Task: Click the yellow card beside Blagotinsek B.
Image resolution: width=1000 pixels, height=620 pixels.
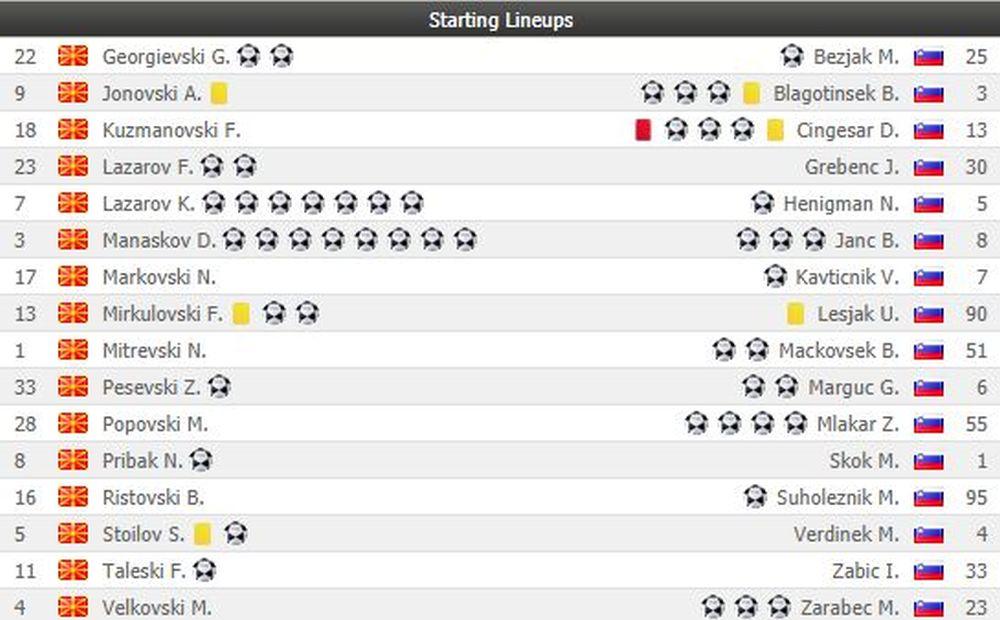Action: pyautogui.click(x=751, y=93)
